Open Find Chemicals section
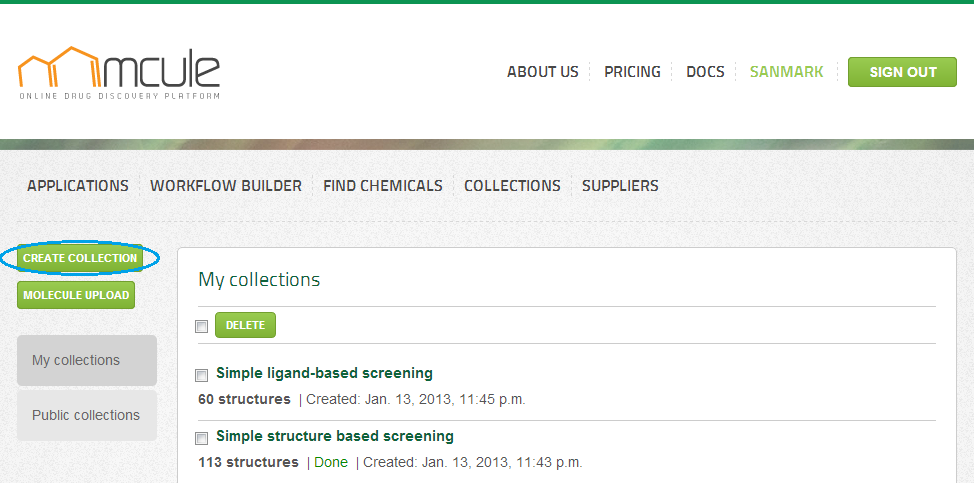Image resolution: width=974 pixels, height=483 pixels. [x=383, y=186]
